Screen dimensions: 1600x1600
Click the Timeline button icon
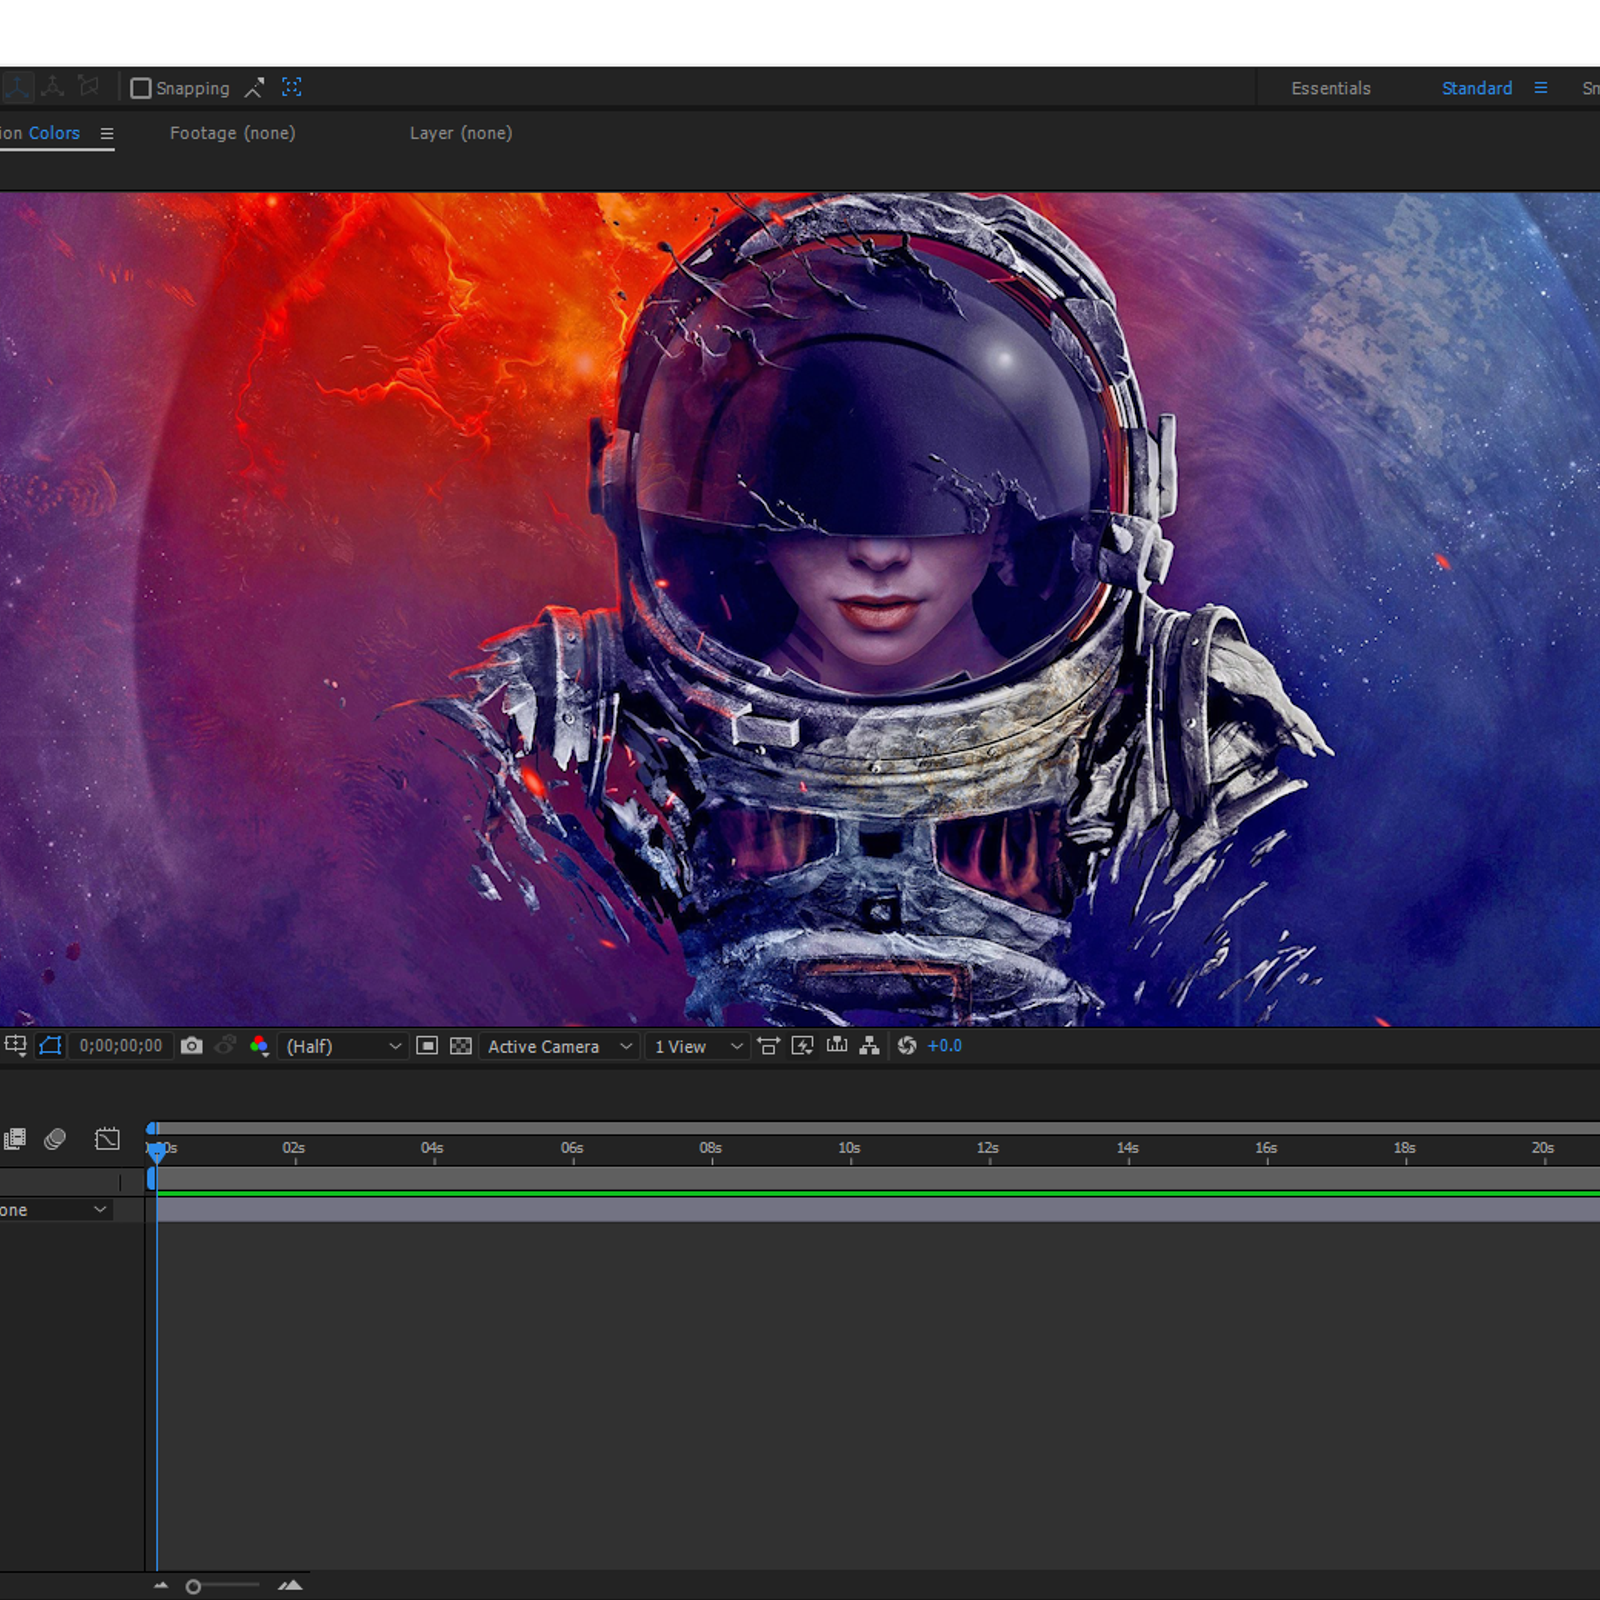[x=837, y=1046]
